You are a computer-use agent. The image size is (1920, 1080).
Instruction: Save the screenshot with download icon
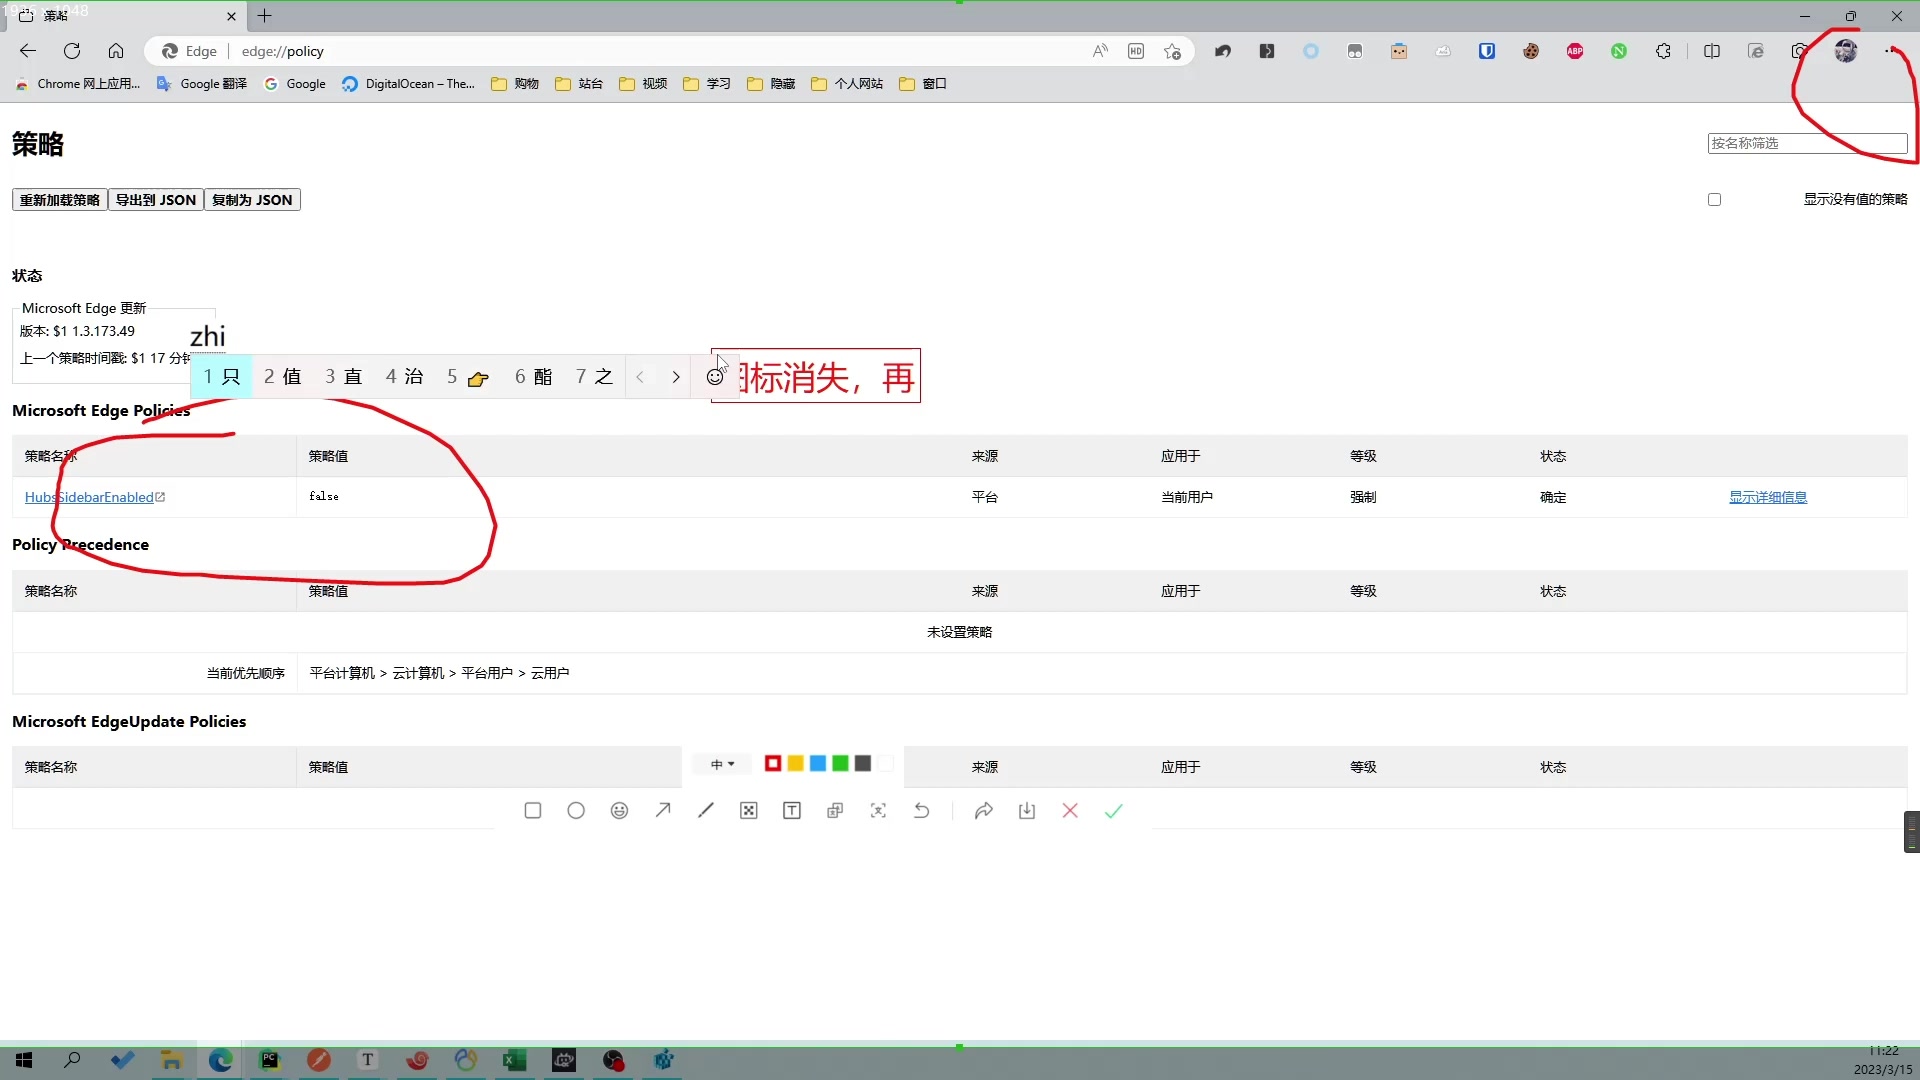click(x=1027, y=811)
